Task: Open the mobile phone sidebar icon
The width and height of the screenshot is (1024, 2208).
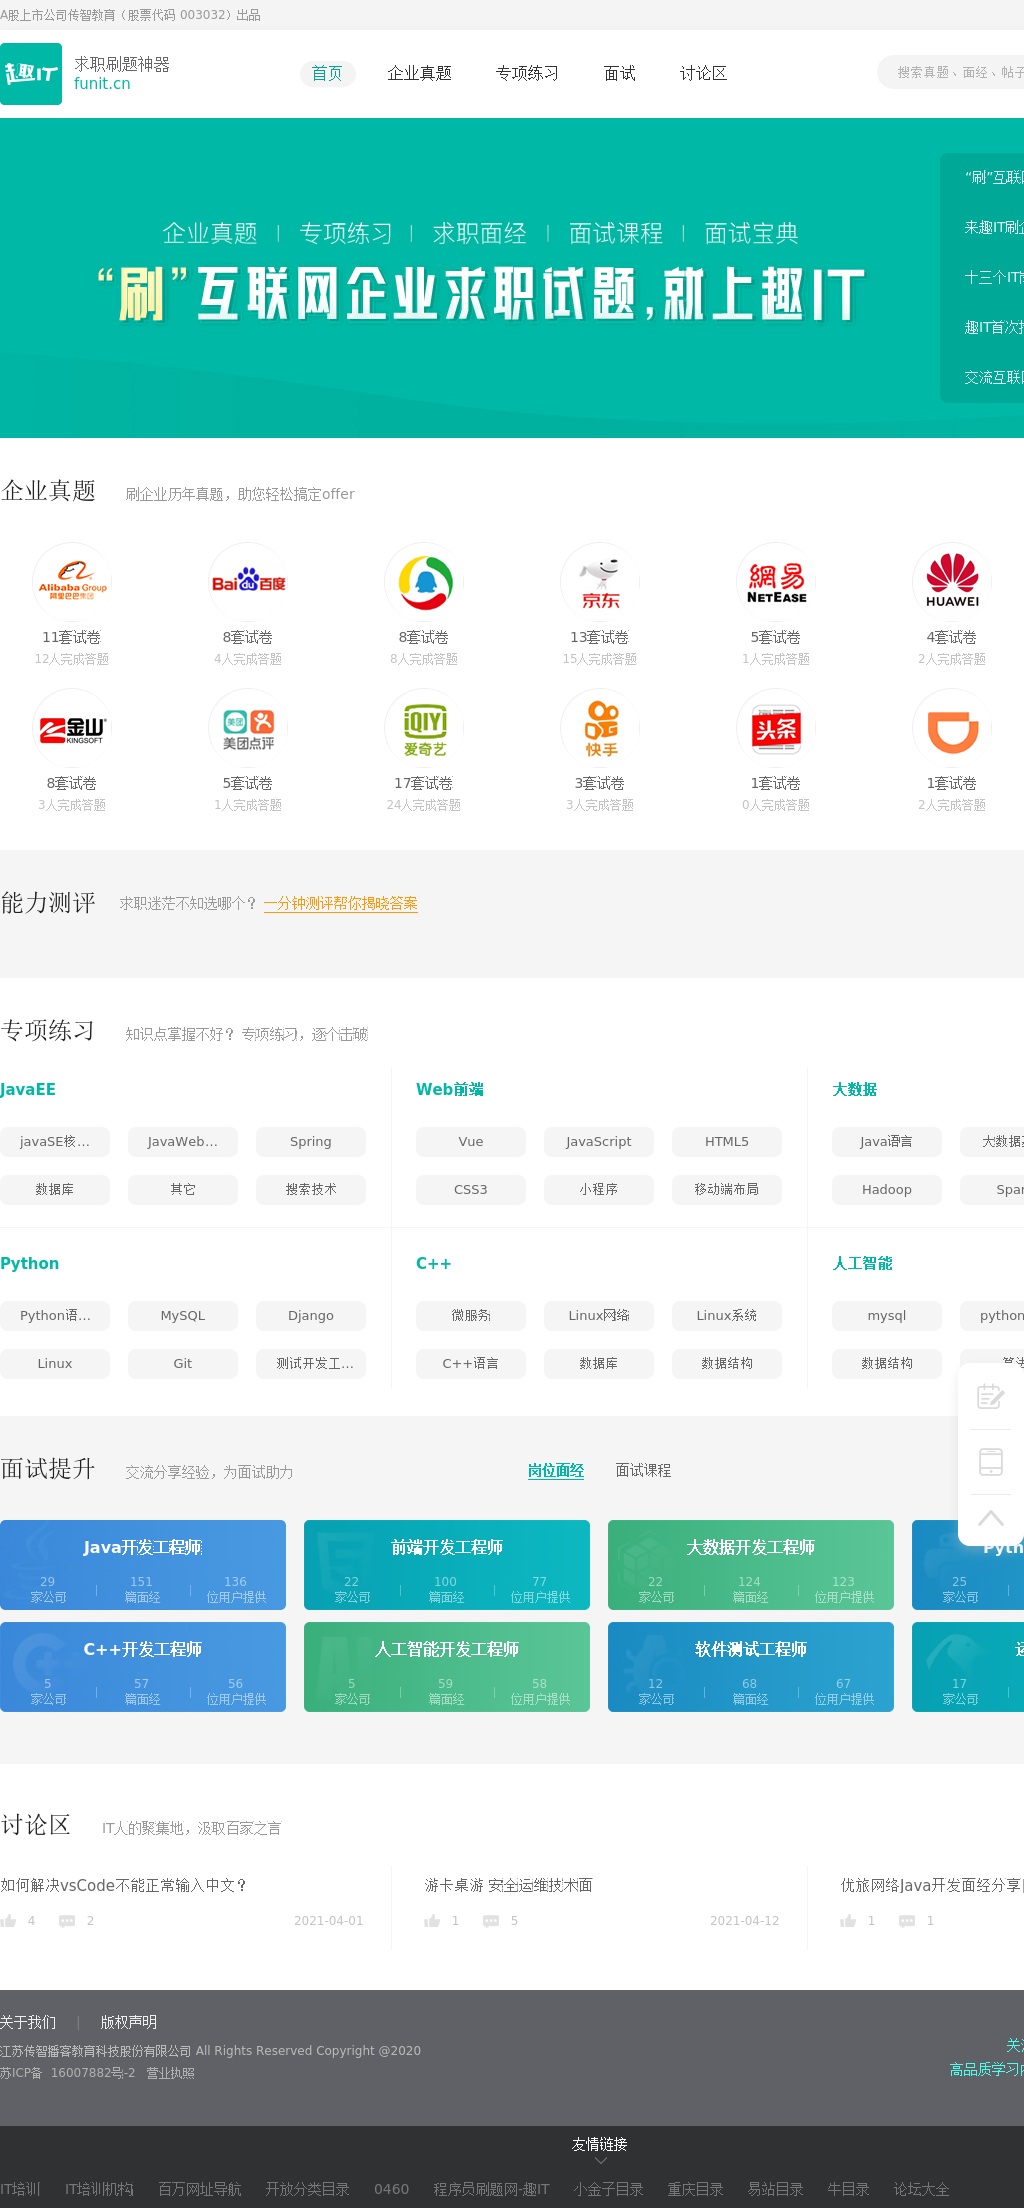Action: tap(990, 1462)
